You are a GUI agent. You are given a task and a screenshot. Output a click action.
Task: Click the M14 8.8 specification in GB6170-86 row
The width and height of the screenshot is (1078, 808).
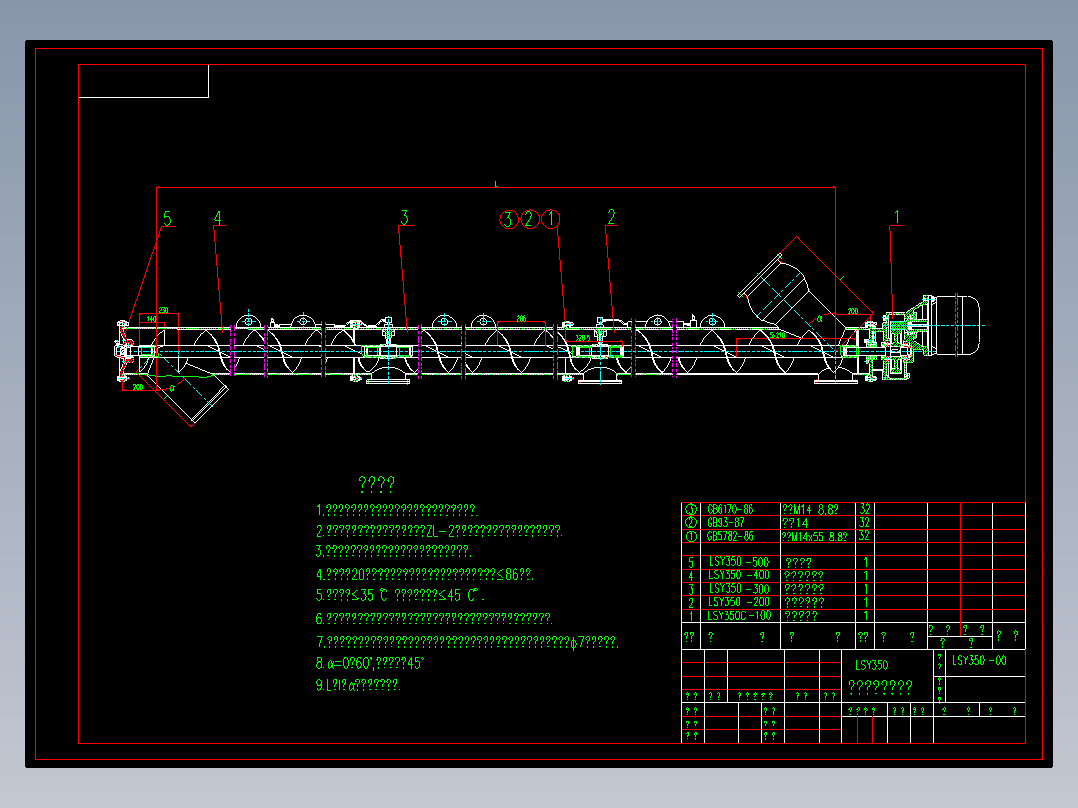tap(810, 510)
